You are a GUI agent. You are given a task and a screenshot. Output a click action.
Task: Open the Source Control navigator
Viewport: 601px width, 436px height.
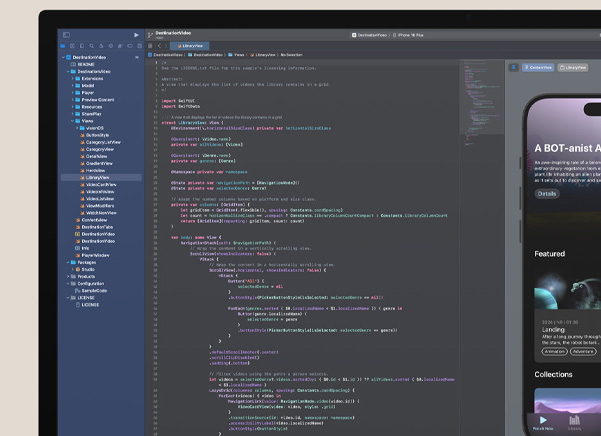tap(72, 46)
